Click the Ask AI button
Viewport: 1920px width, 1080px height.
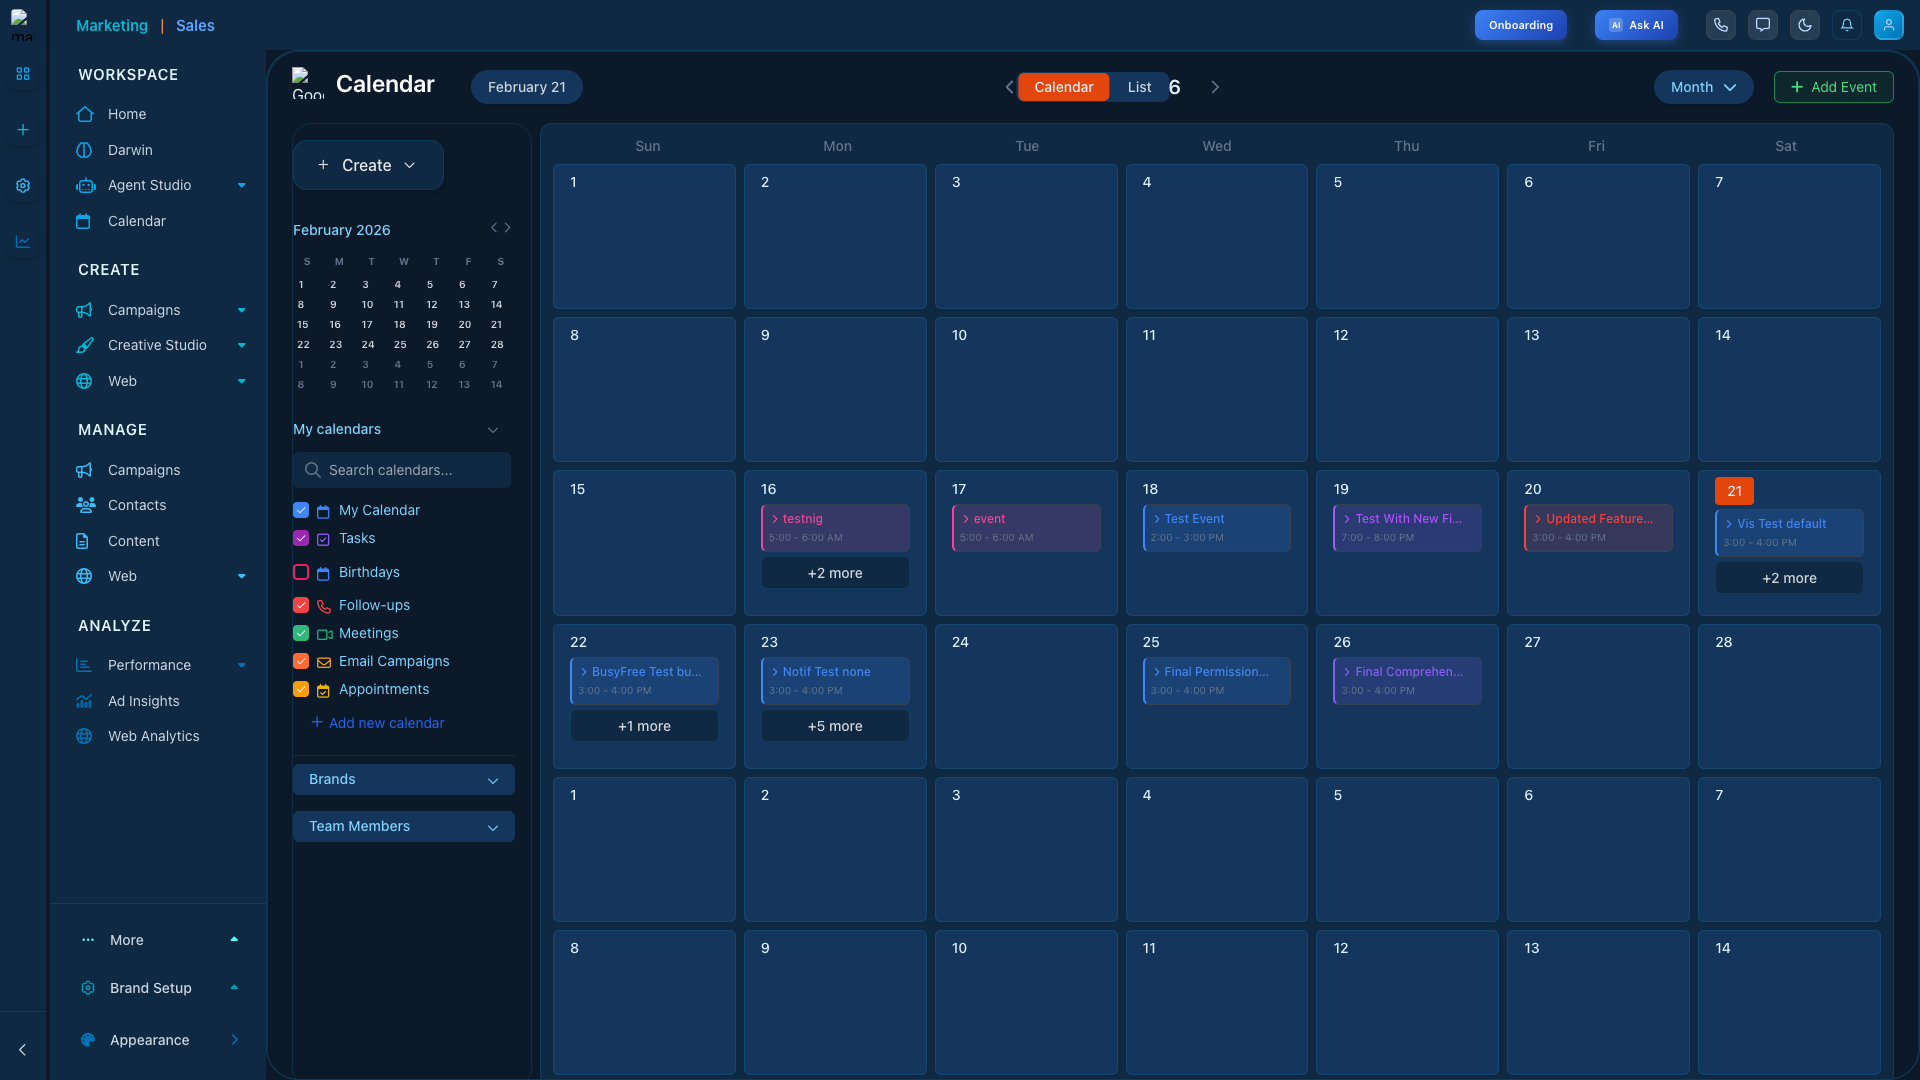click(x=1636, y=25)
